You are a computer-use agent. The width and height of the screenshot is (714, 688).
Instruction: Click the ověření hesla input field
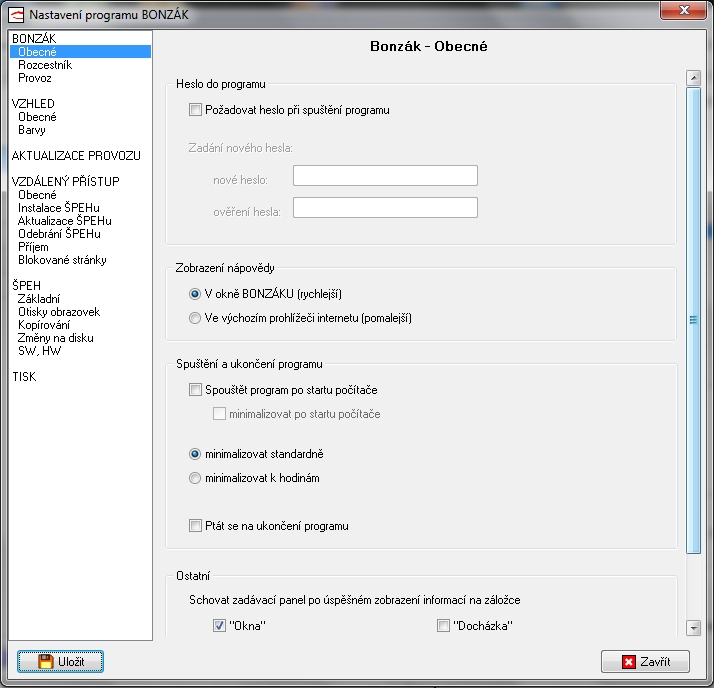point(385,208)
